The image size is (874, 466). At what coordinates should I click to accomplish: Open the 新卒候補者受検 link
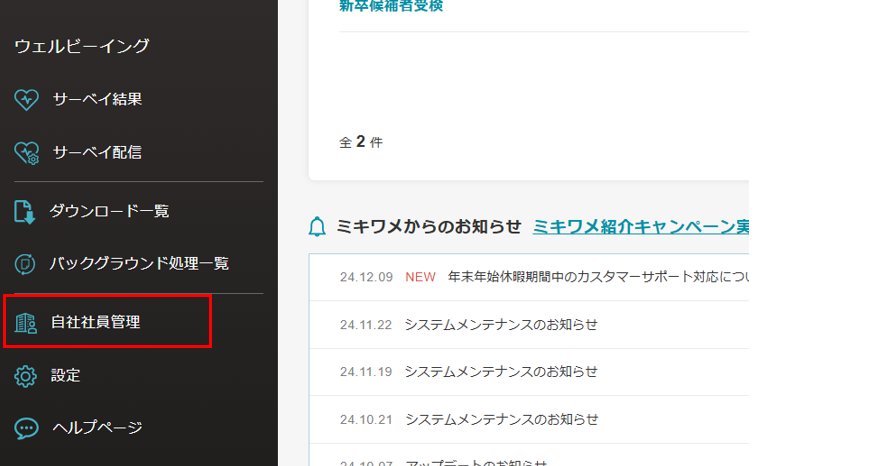coord(391,6)
